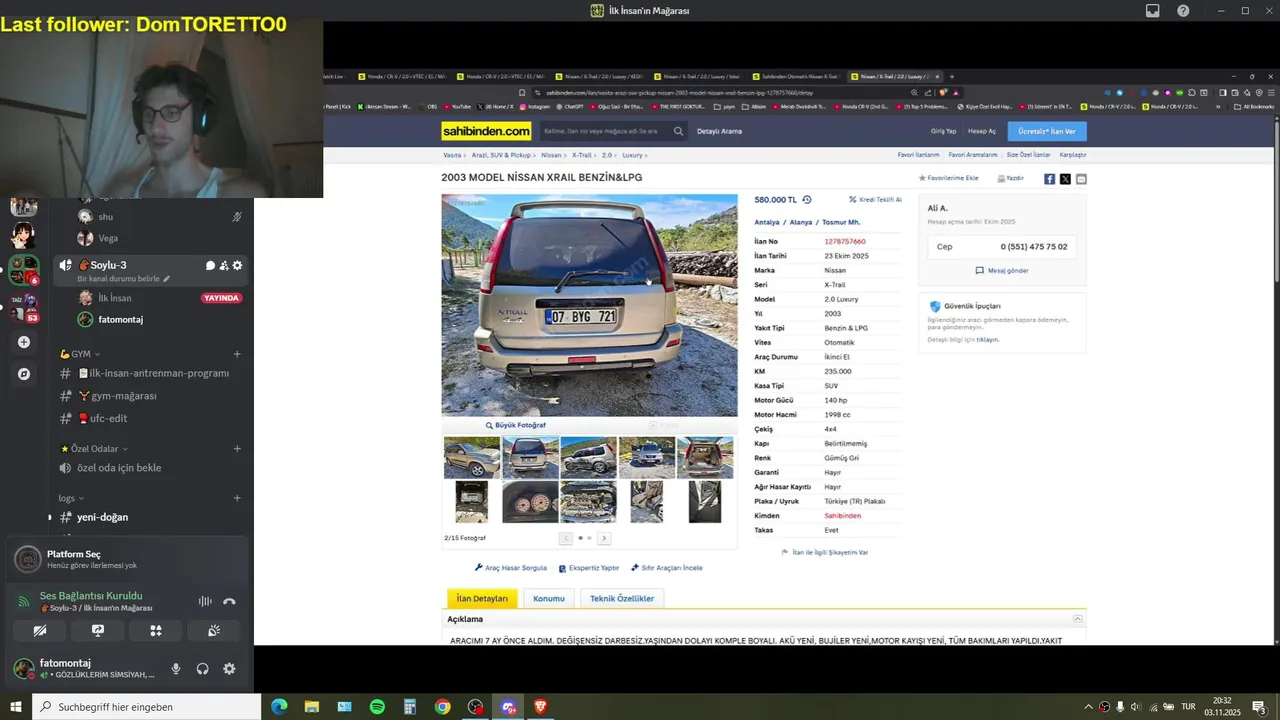The image size is (1280, 720).
Task: Collapse the GYM category
Action: tap(79, 354)
